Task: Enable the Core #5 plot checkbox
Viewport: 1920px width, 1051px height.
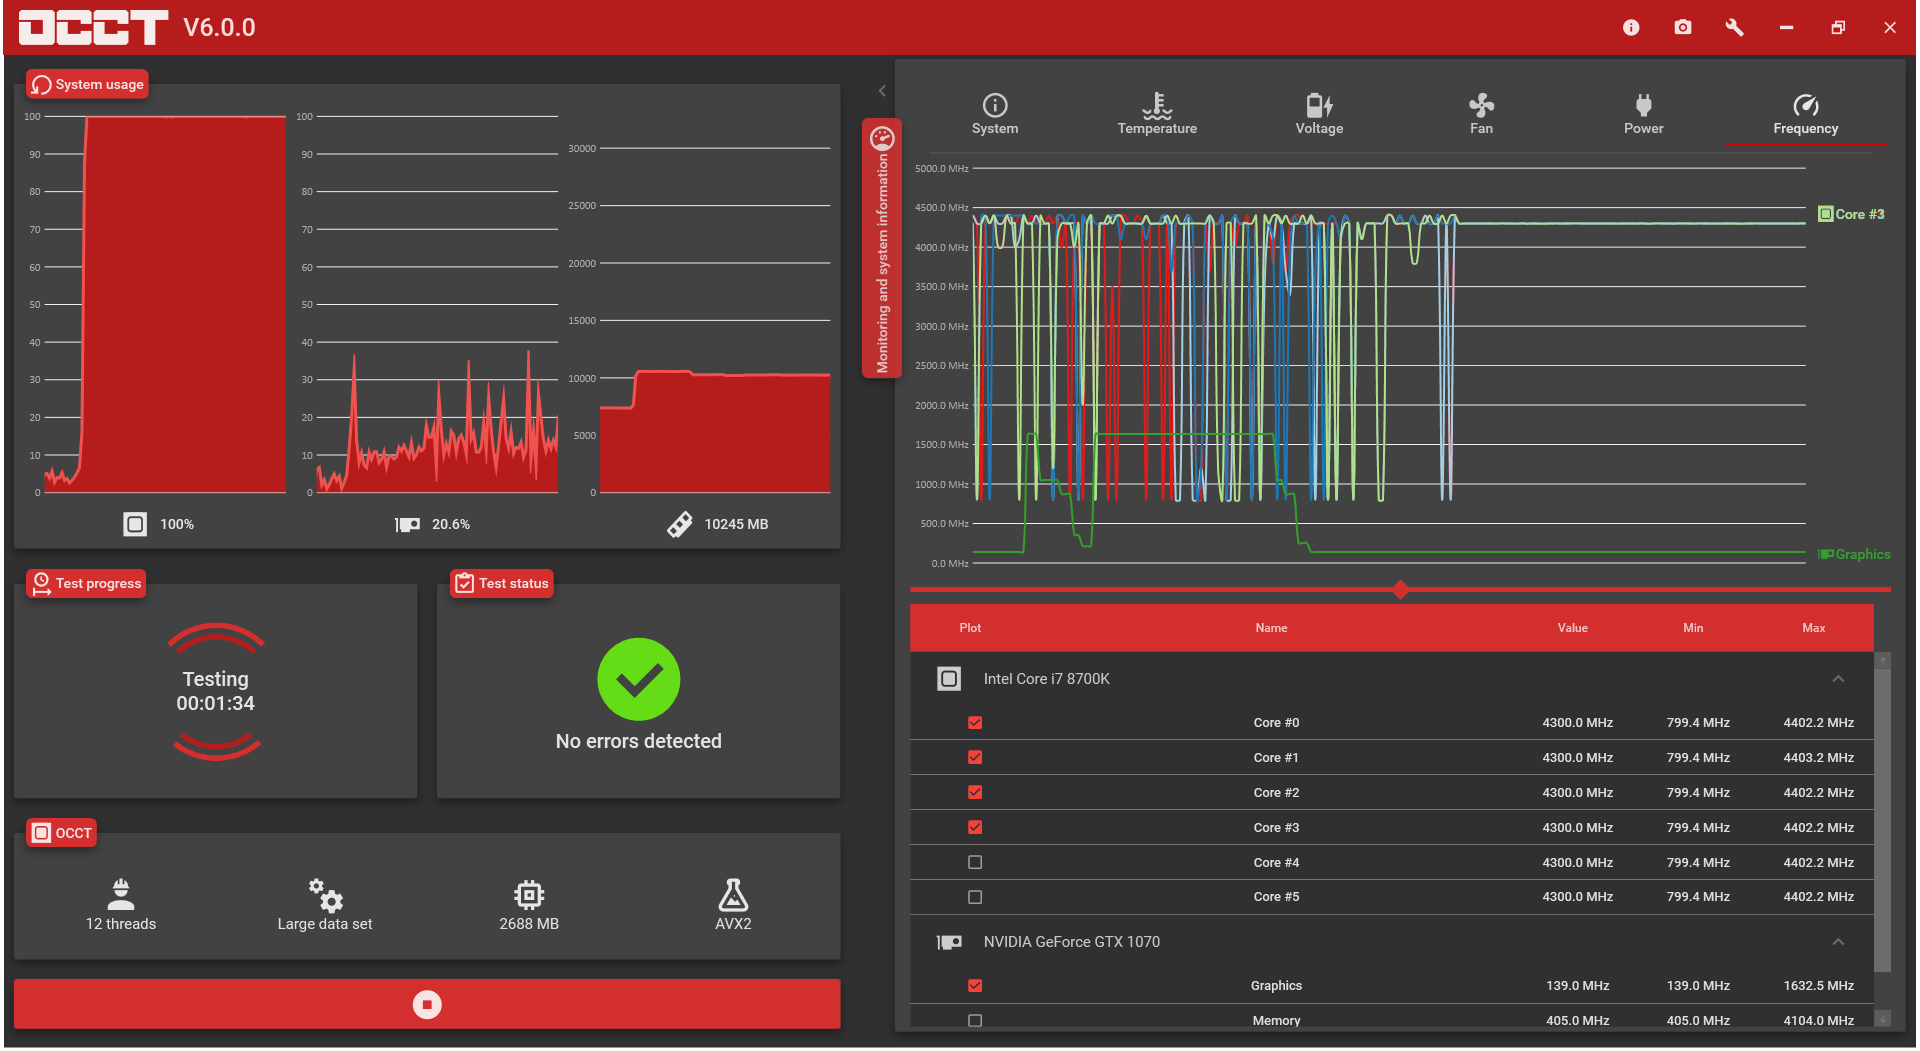Action: 975,898
